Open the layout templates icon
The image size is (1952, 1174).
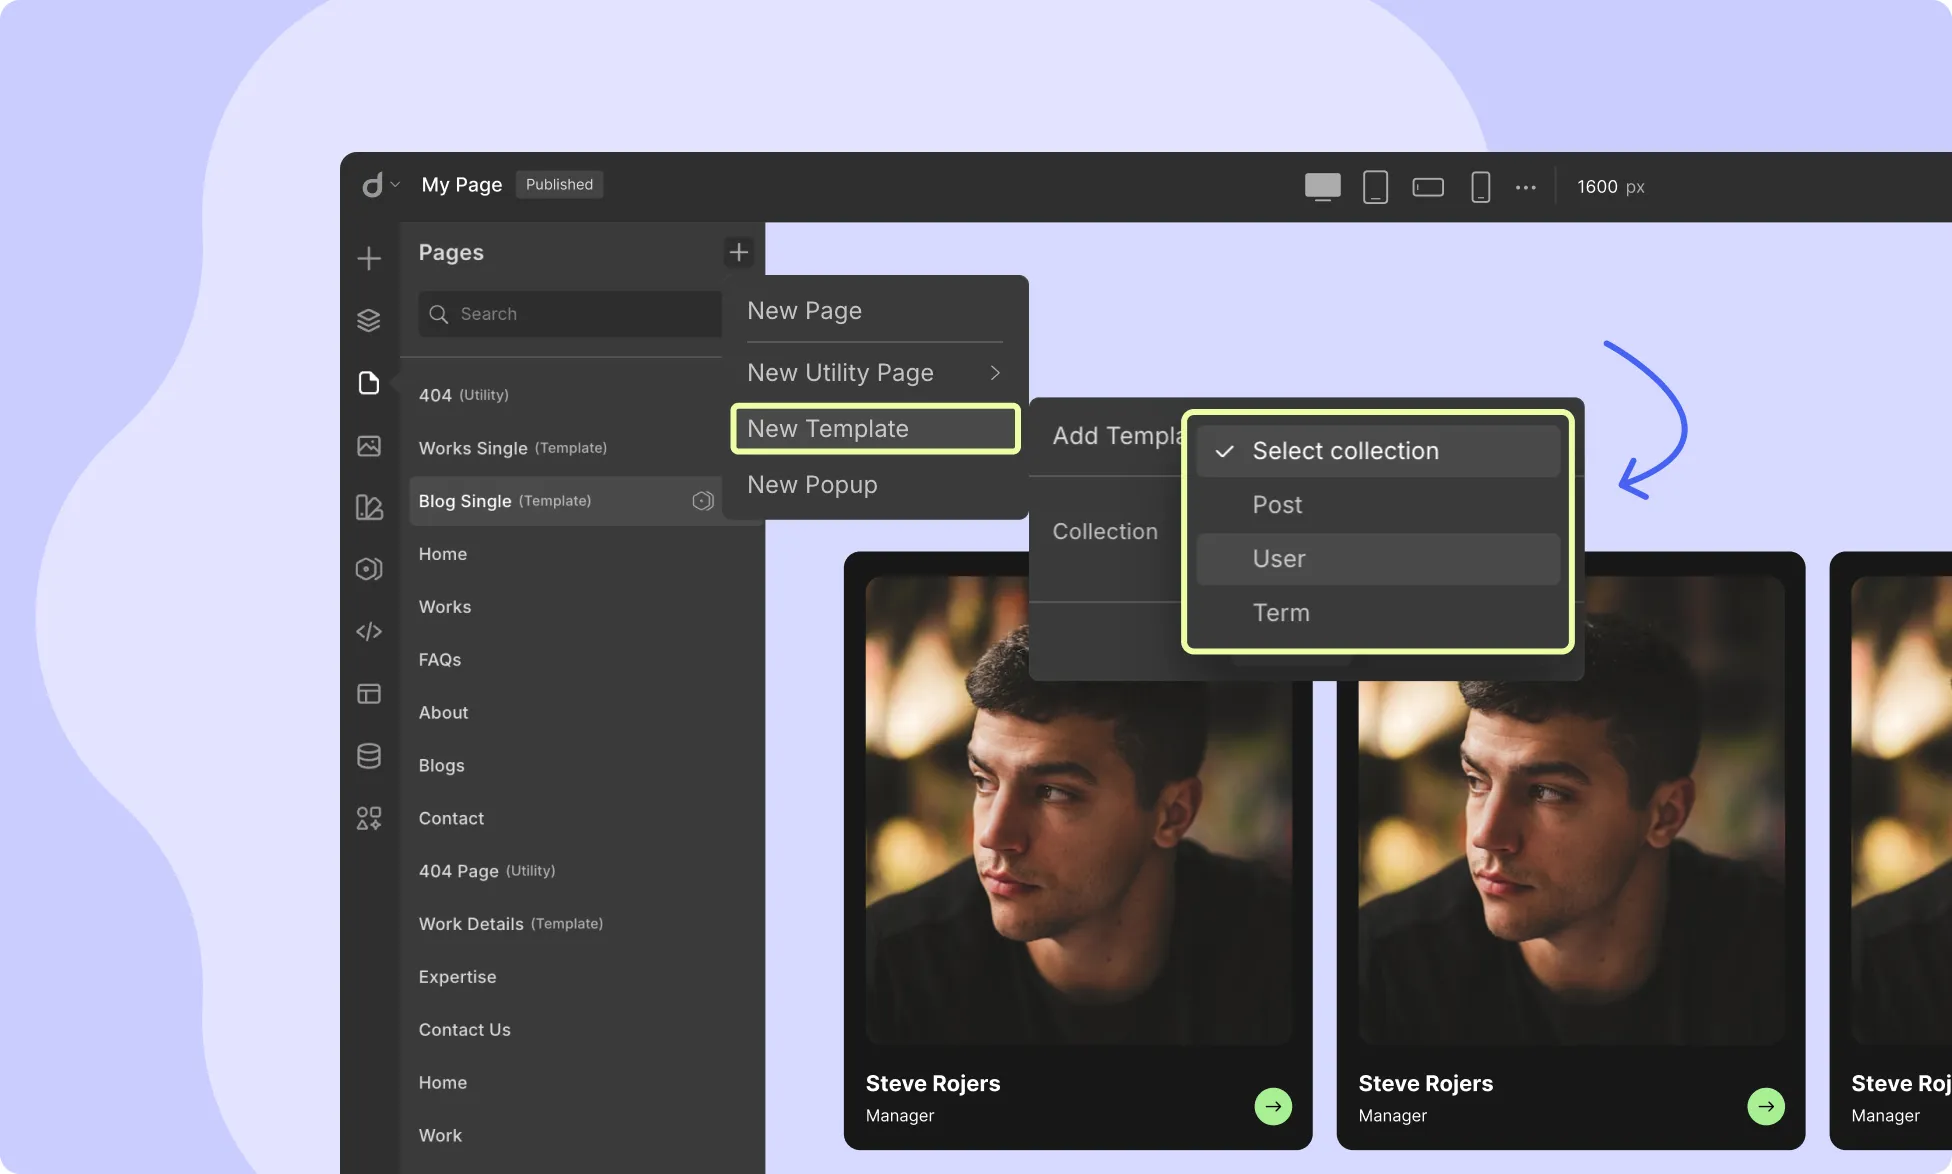point(369,693)
